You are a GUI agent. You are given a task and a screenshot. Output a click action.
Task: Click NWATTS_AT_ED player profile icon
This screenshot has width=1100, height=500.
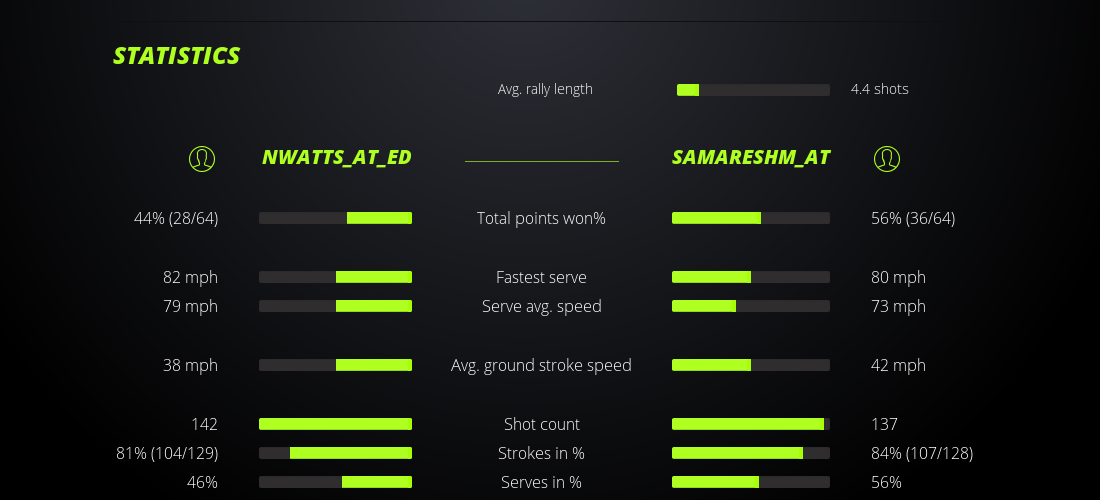(202, 158)
